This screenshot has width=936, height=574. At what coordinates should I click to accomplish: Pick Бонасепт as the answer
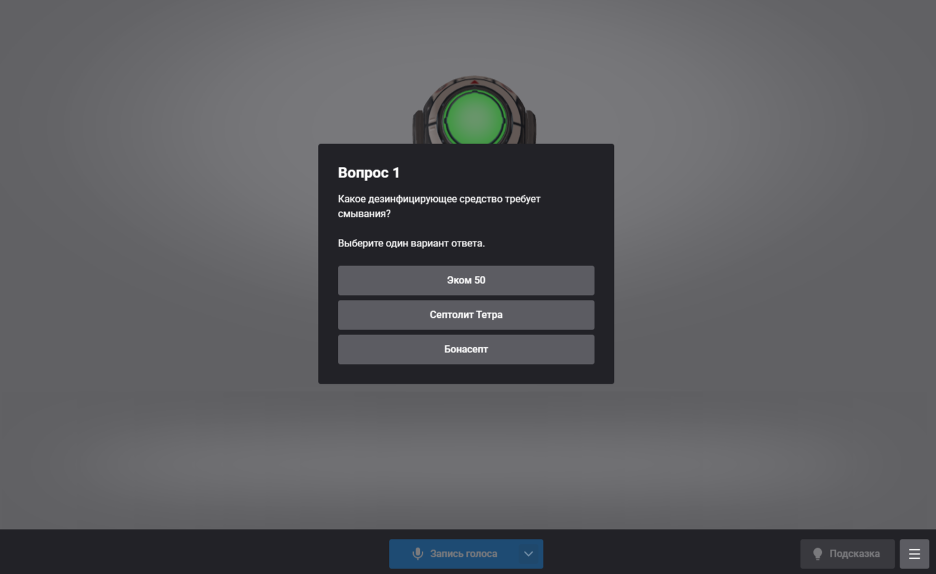point(466,350)
